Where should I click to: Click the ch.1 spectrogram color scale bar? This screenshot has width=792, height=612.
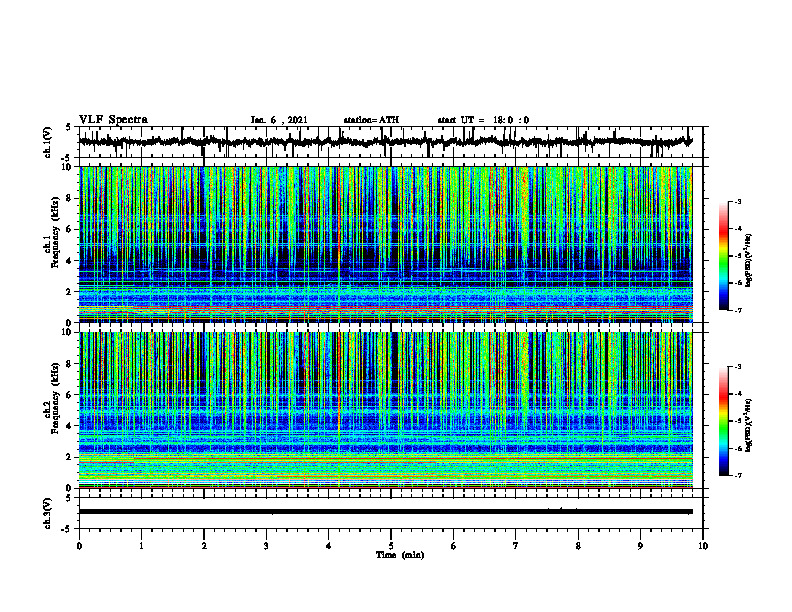724,256
